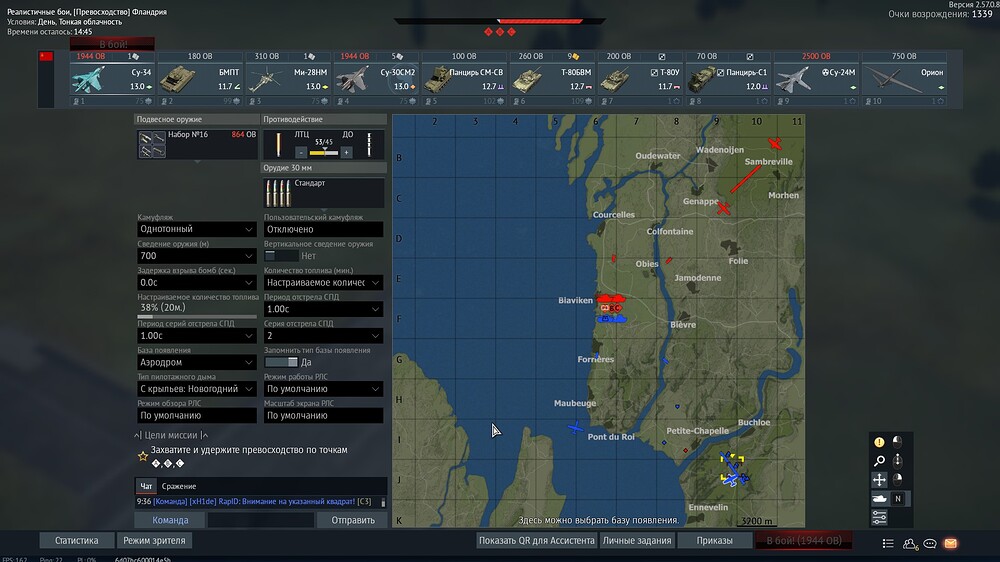Select the Т-80БВМ tank slot
Image resolution: width=1000 pixels, height=562 pixels.
[552, 78]
